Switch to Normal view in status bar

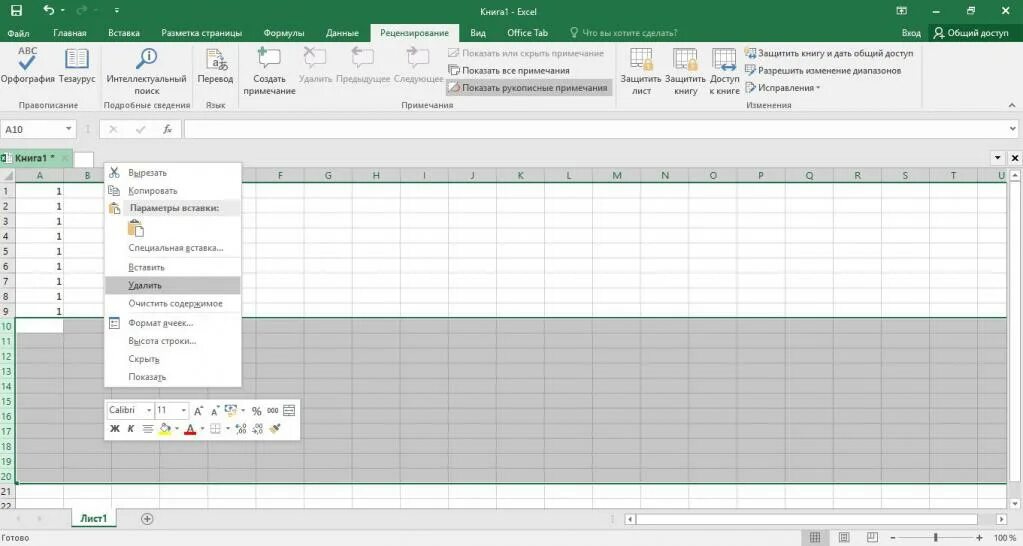tap(815, 538)
